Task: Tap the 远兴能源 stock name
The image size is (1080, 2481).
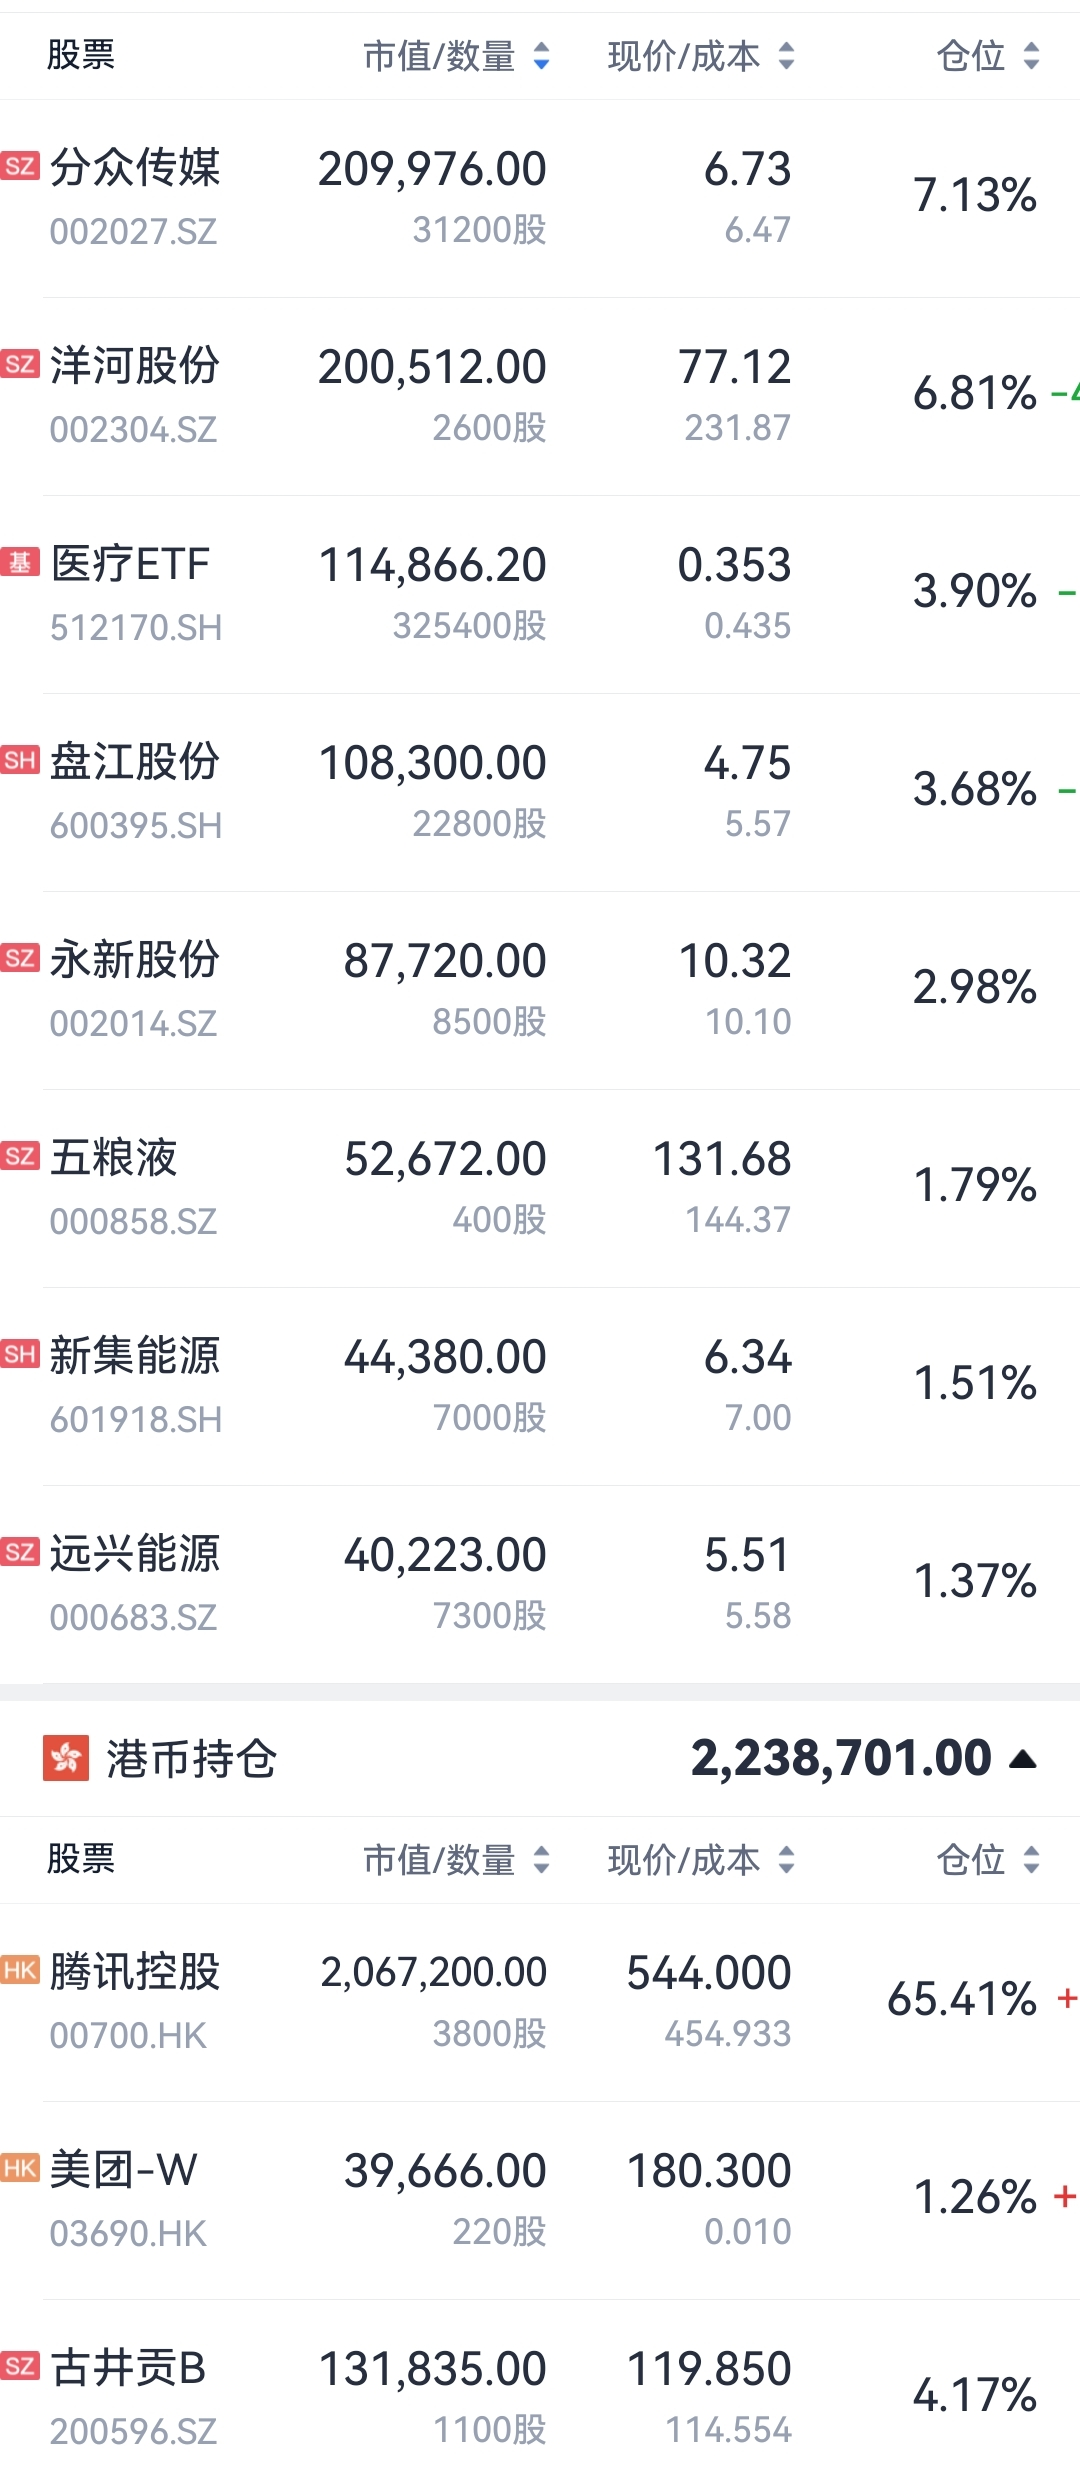Action: [x=135, y=1554]
